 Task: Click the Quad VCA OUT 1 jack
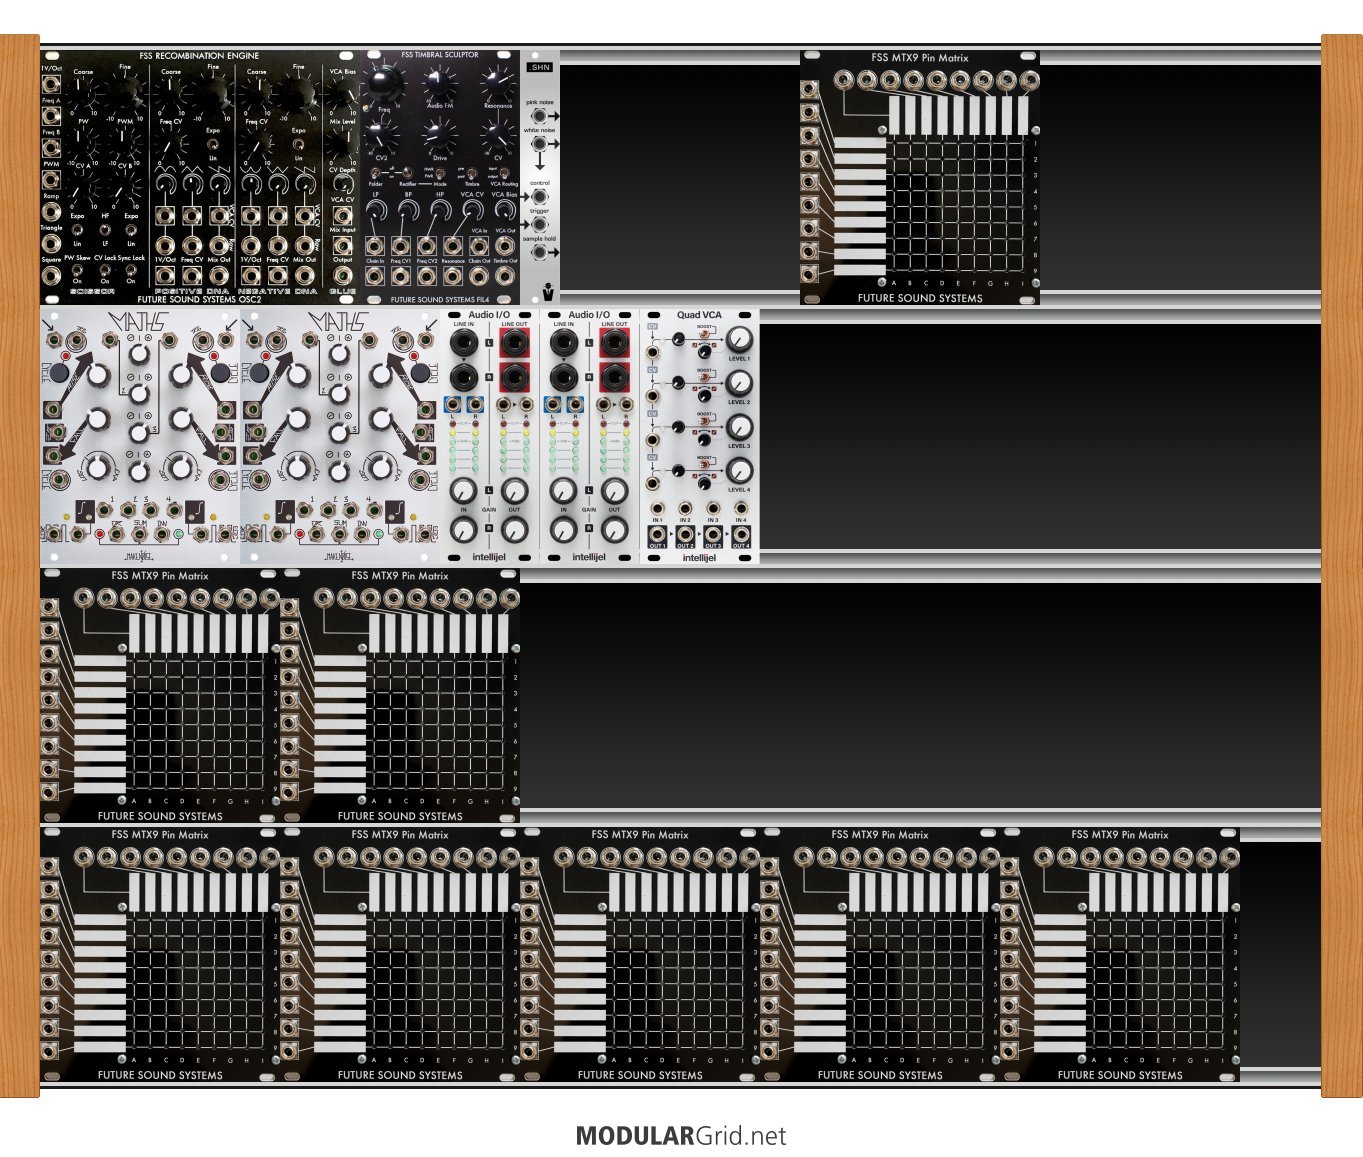[657, 532]
